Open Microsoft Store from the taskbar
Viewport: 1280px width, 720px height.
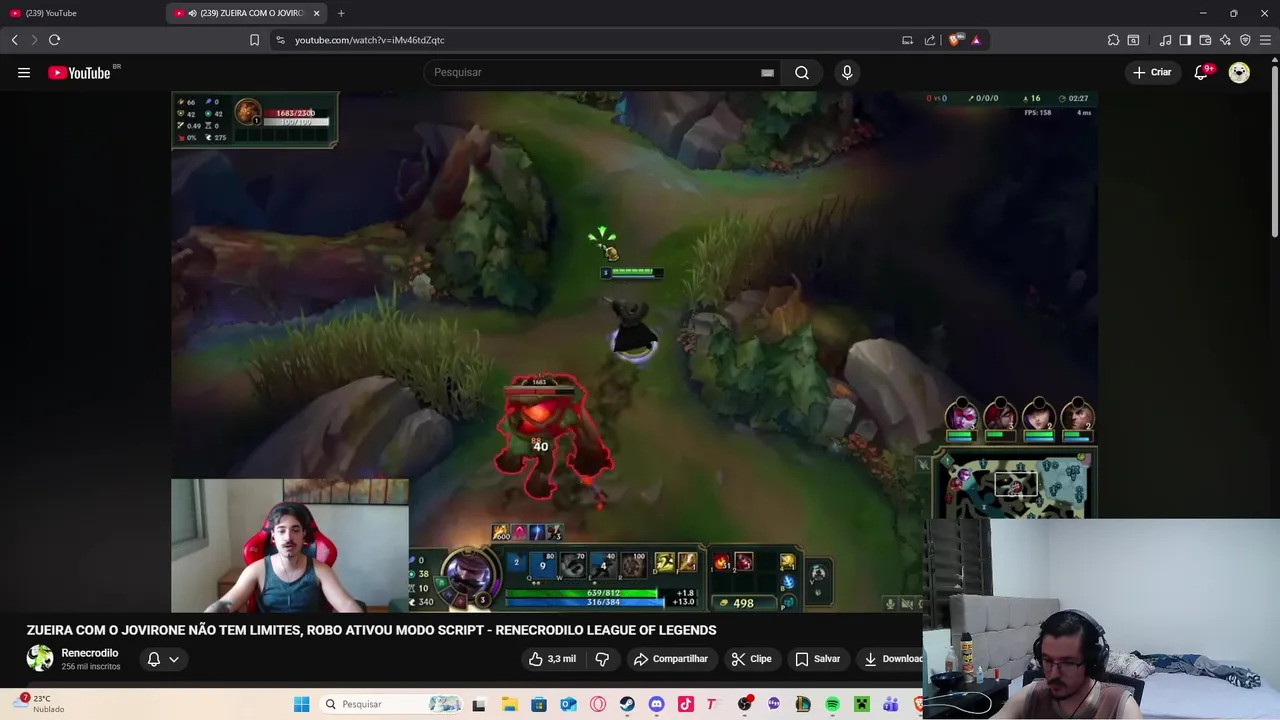[539, 704]
